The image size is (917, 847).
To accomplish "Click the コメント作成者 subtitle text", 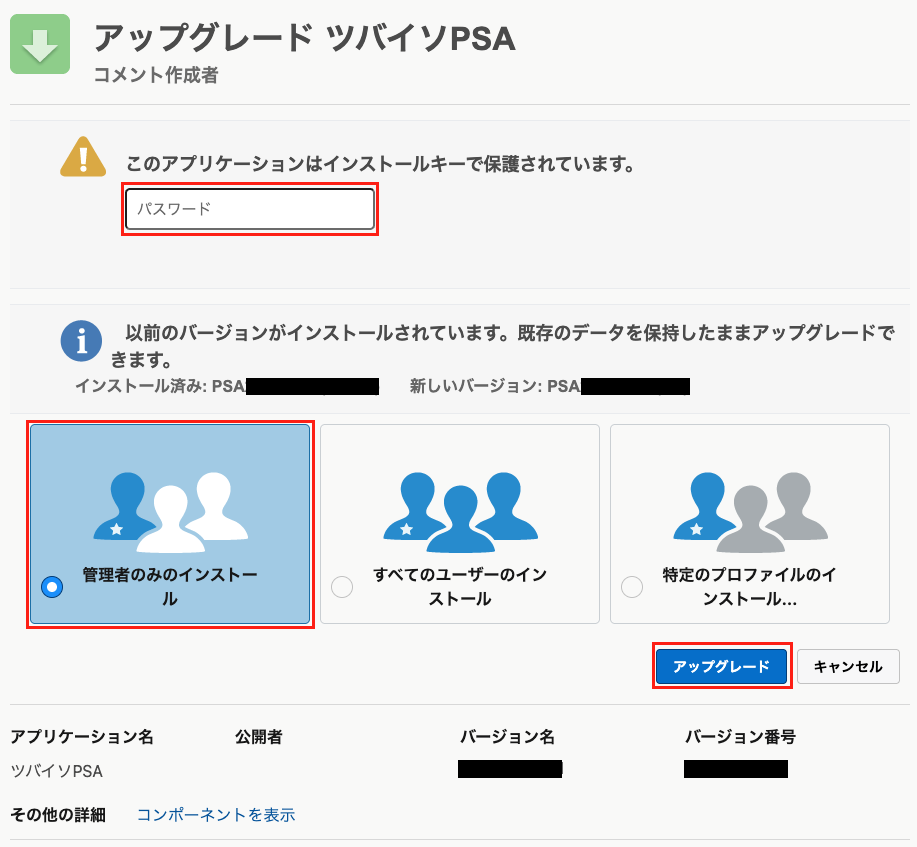I will coord(156,75).
